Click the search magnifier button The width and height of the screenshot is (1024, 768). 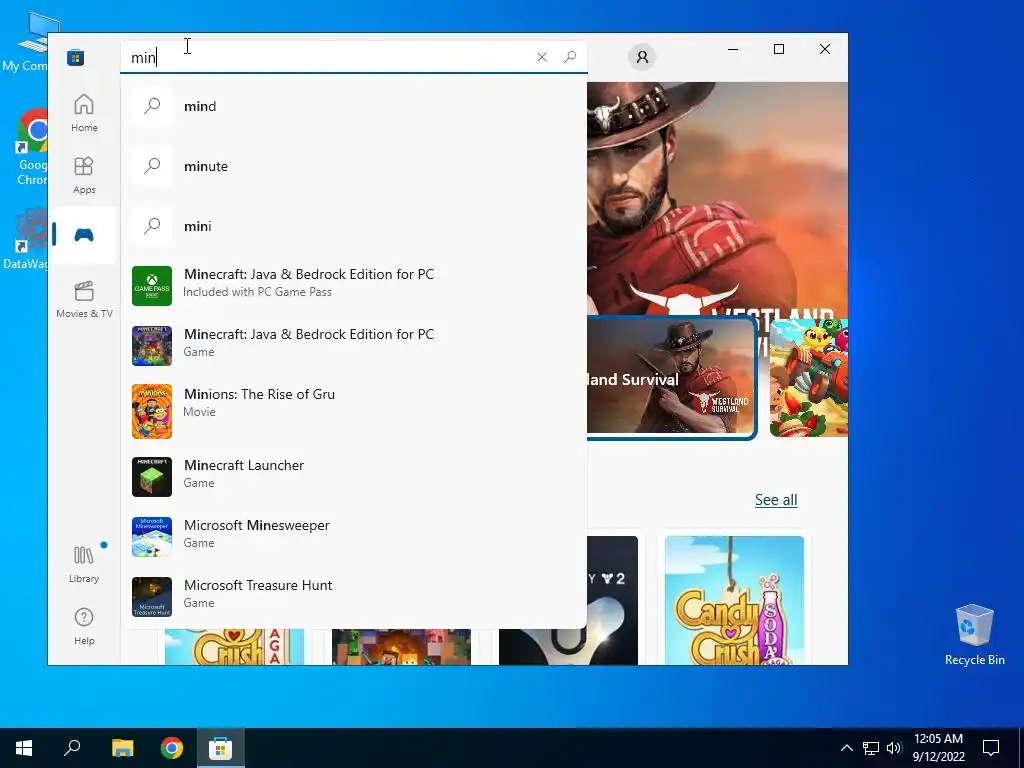tap(570, 57)
